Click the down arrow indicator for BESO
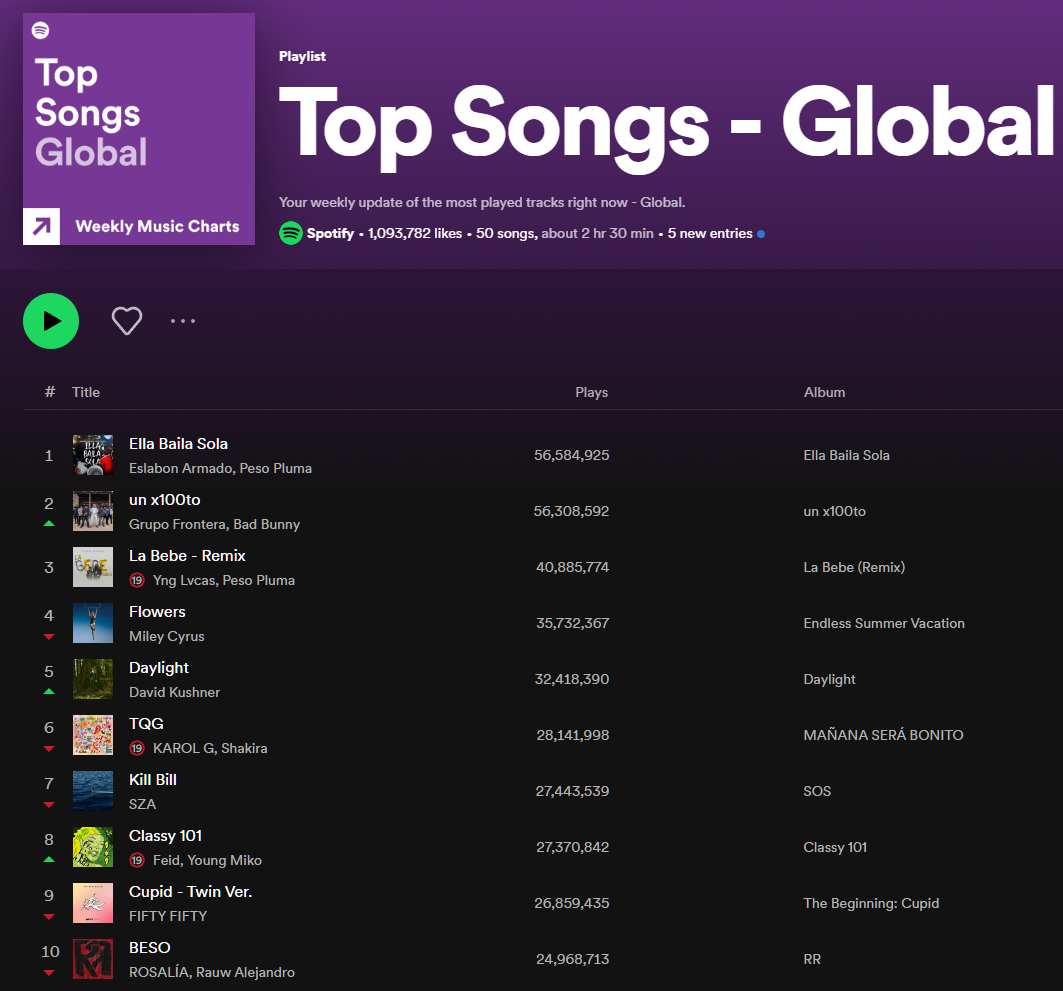This screenshot has width=1063, height=991. tap(49, 973)
